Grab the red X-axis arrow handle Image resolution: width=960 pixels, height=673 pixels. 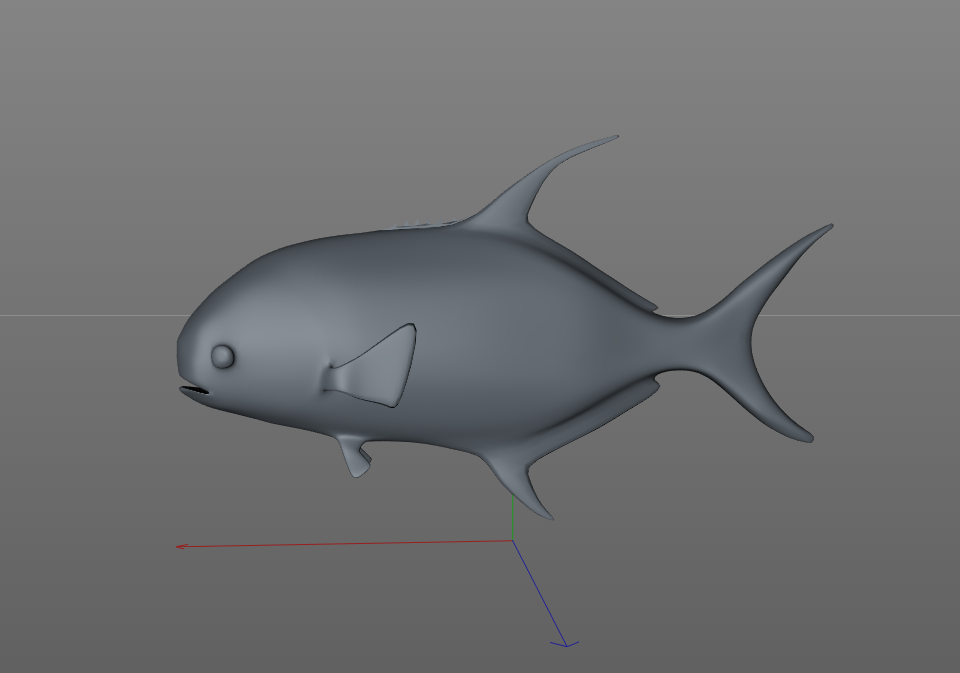pyautogui.click(x=181, y=546)
